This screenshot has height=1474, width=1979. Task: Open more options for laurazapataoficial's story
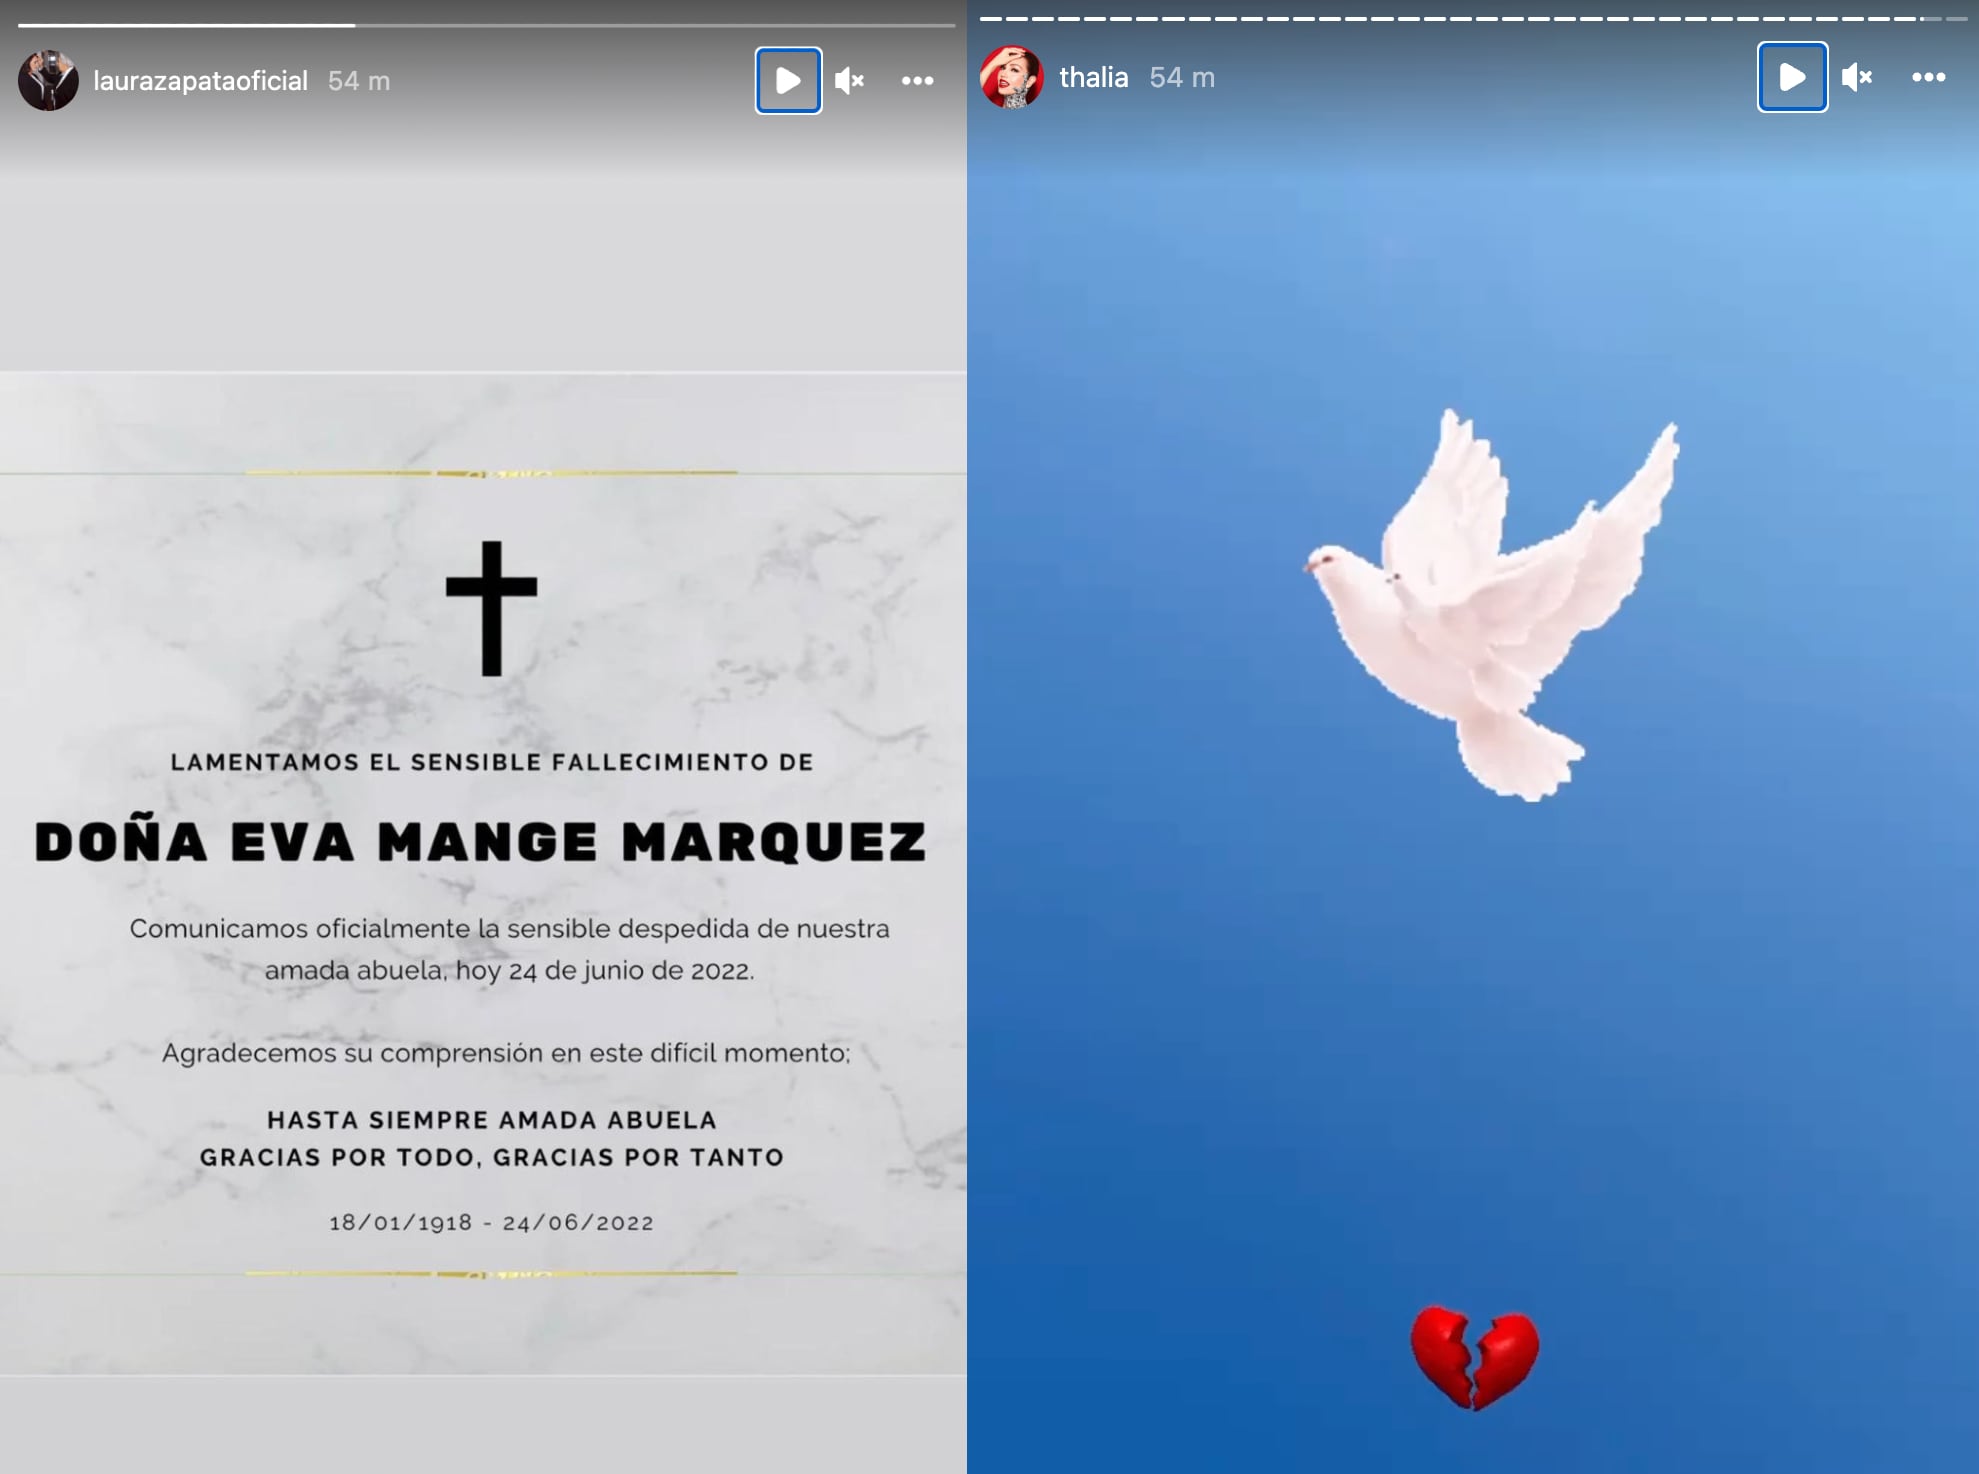coord(917,80)
